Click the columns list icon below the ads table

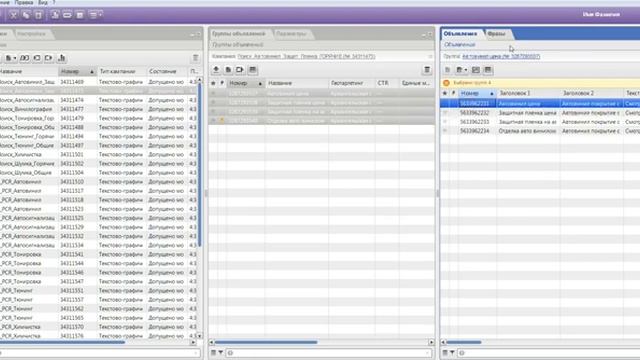pyautogui.click(x=445, y=353)
